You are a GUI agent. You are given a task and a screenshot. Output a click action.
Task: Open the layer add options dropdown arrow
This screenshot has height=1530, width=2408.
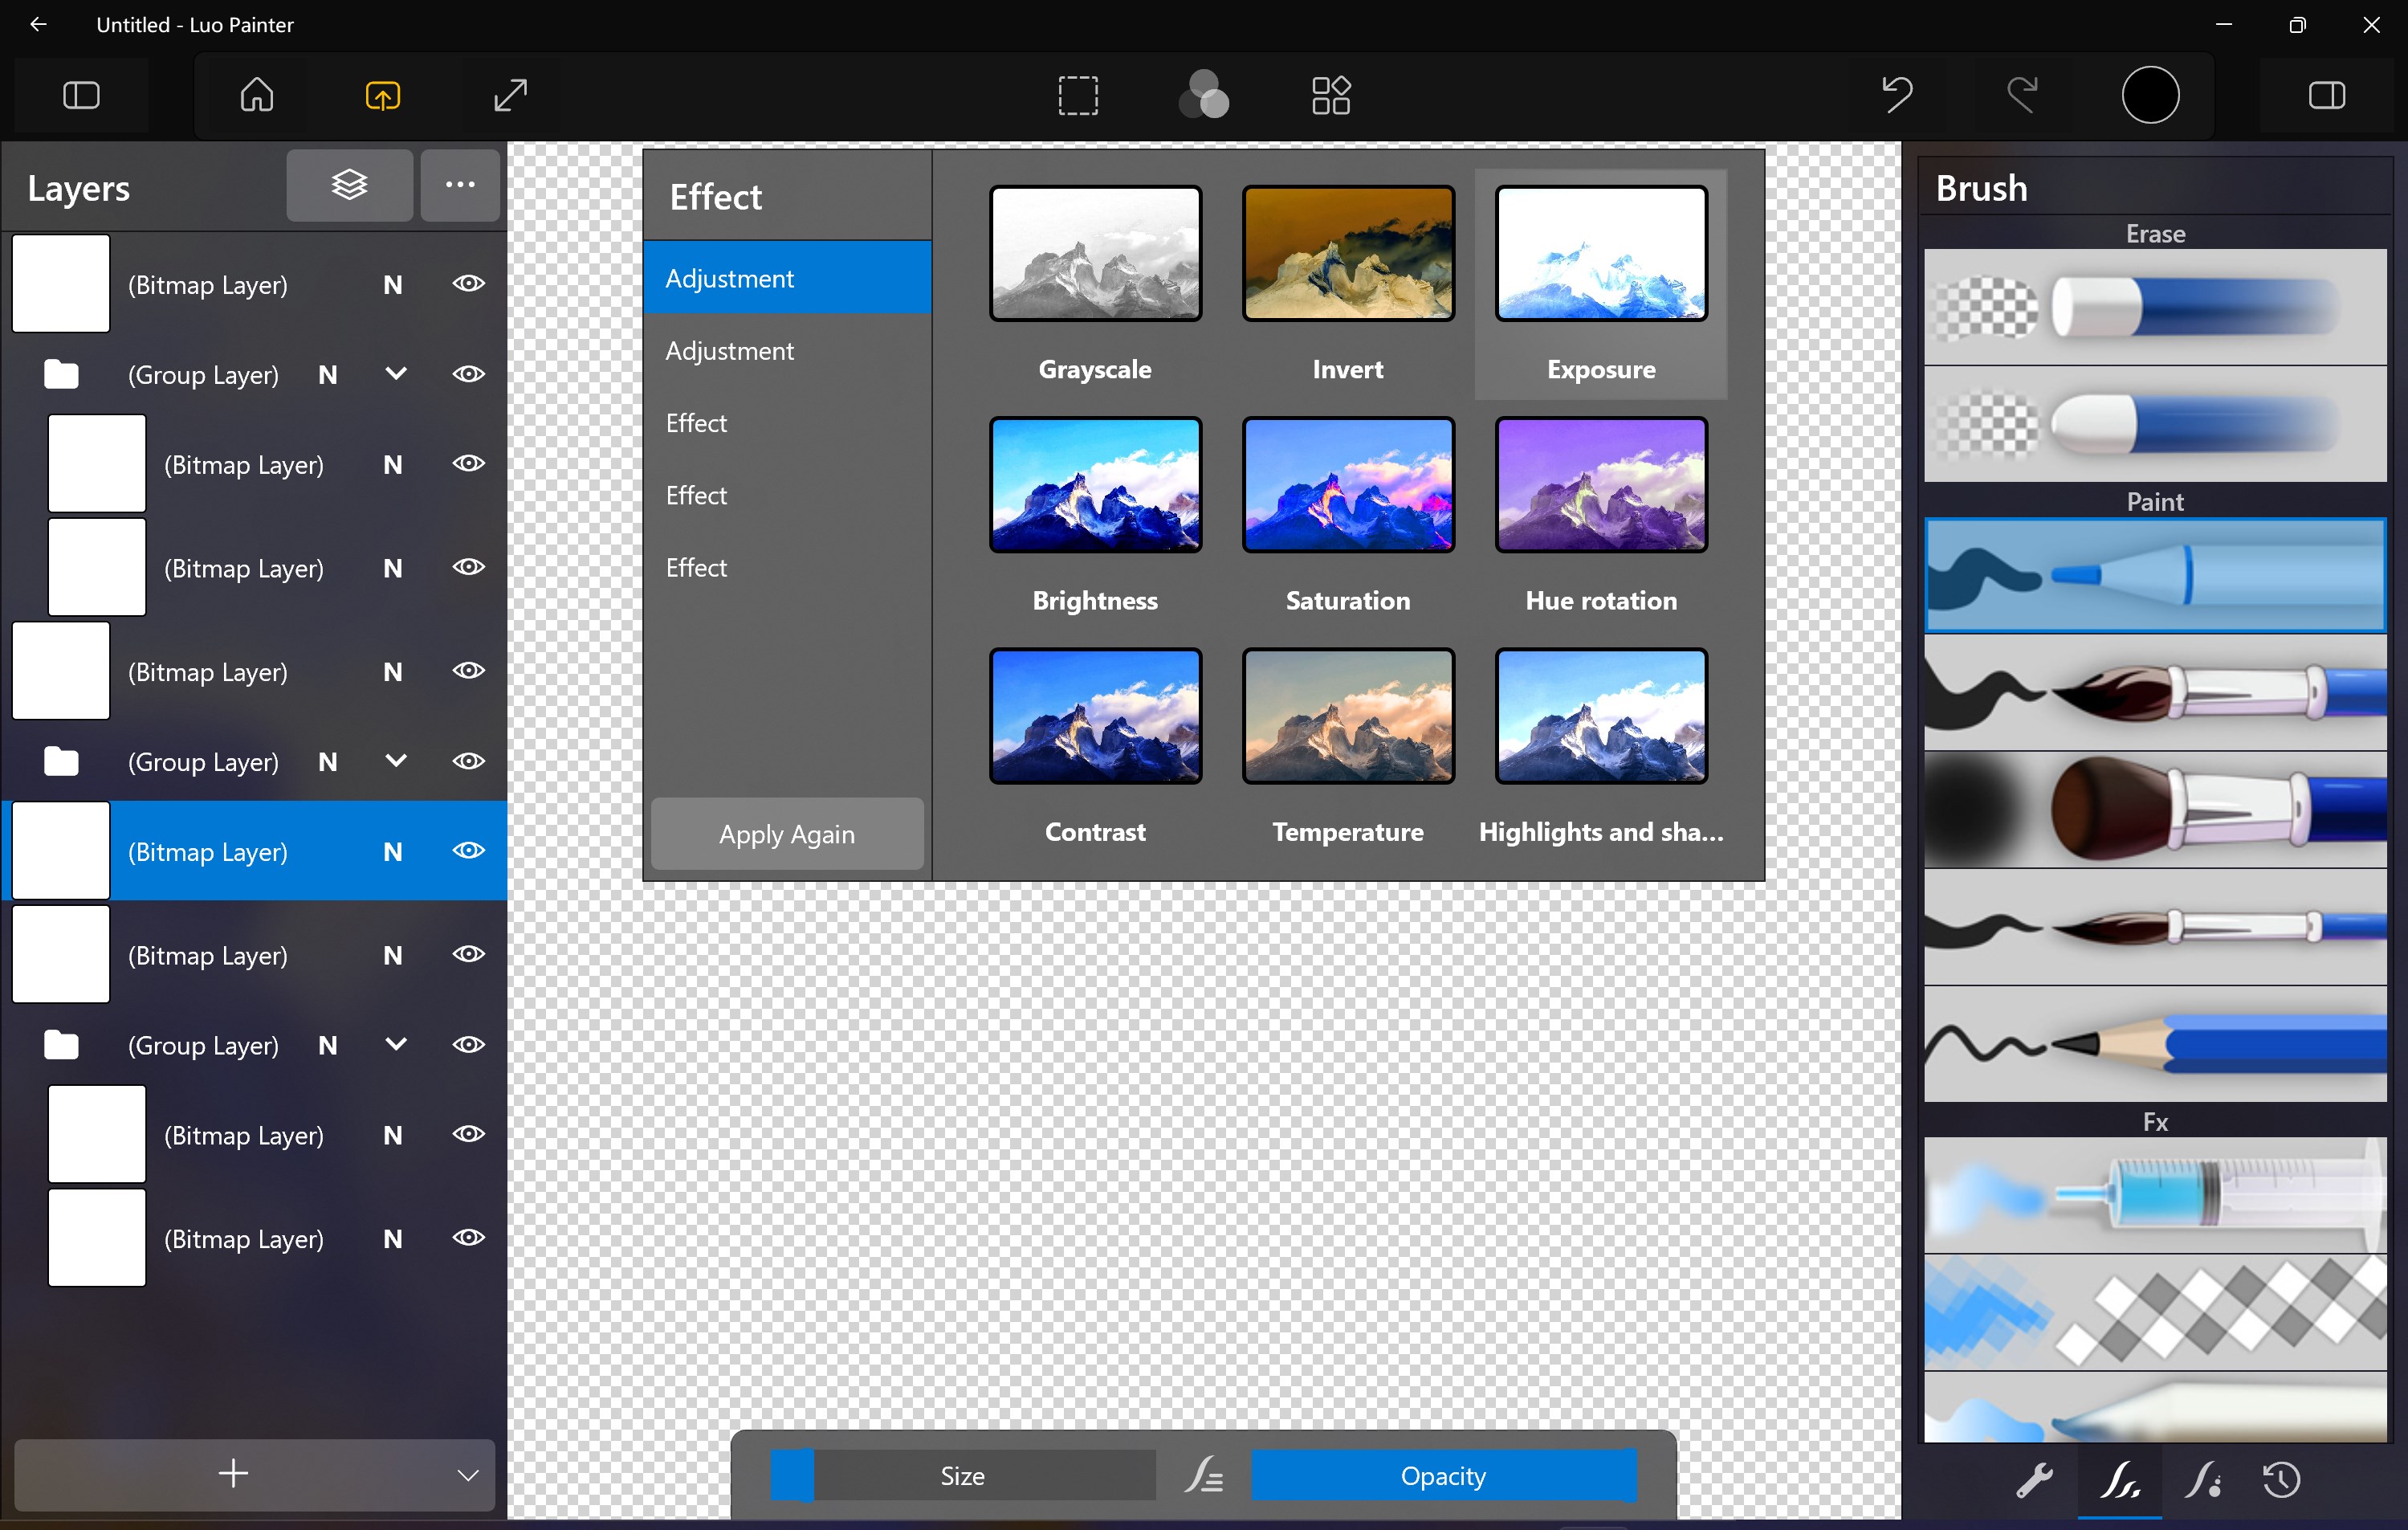[466, 1474]
